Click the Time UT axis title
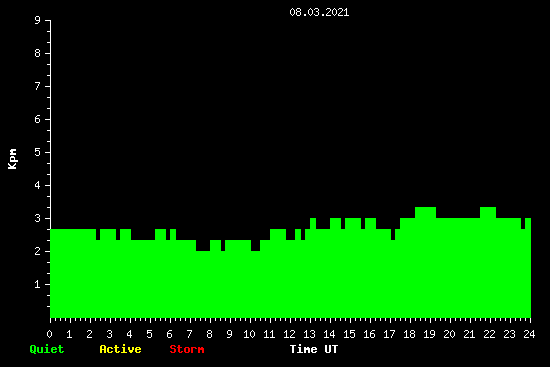550x367 pixels. (314, 349)
